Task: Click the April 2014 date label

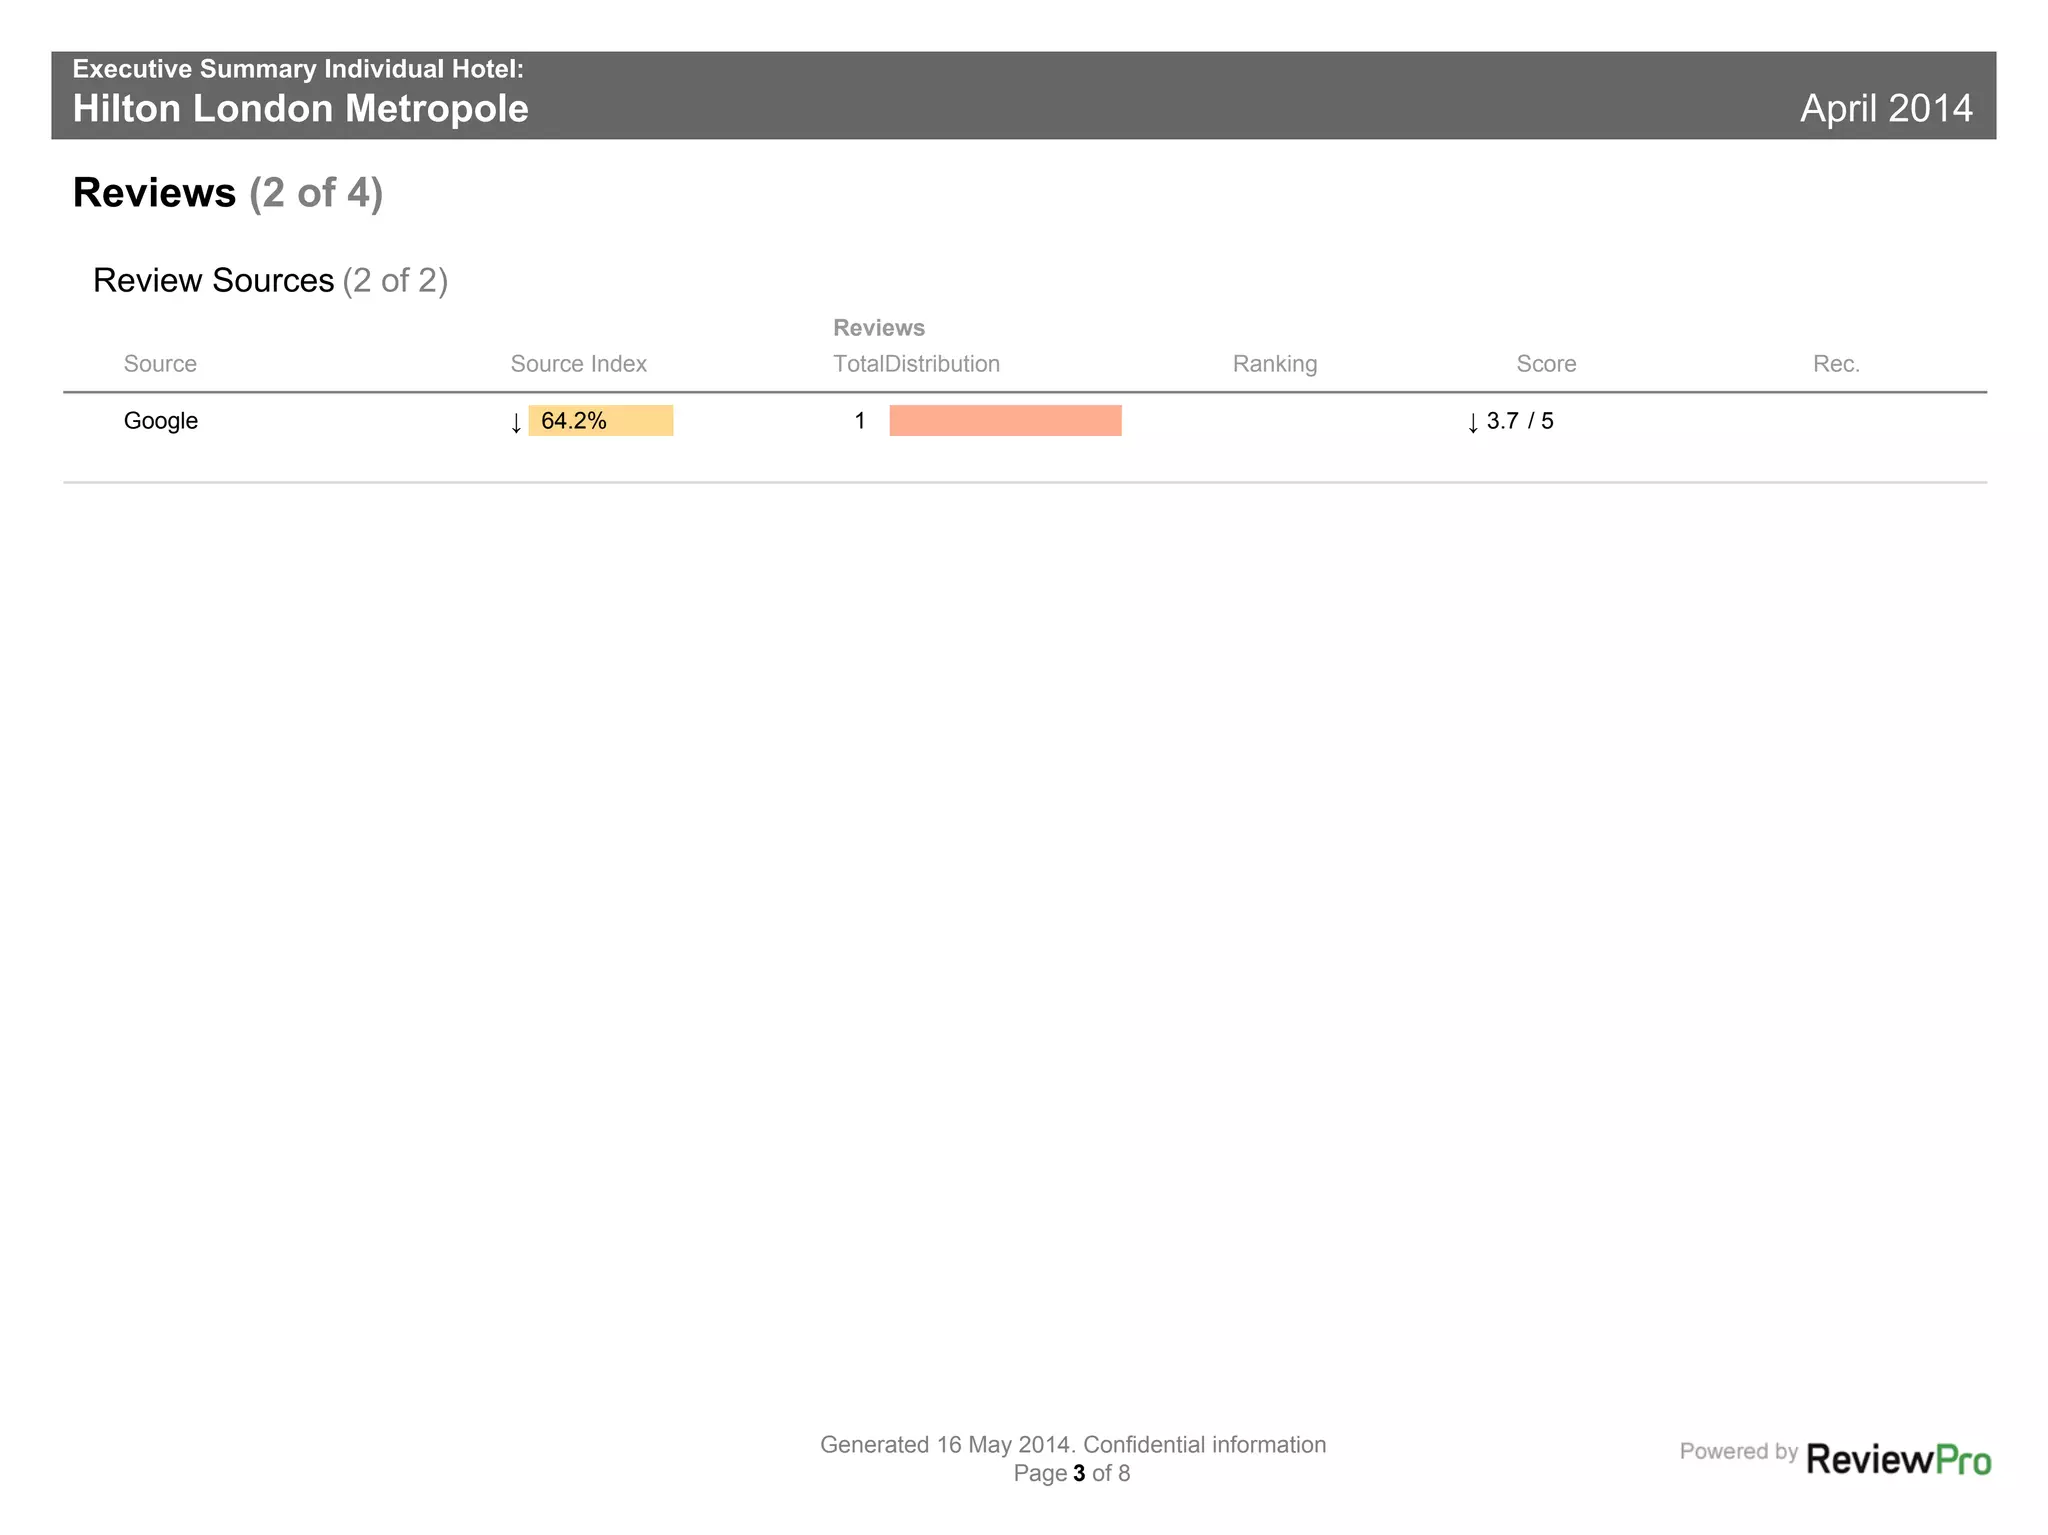Action: point(1886,108)
